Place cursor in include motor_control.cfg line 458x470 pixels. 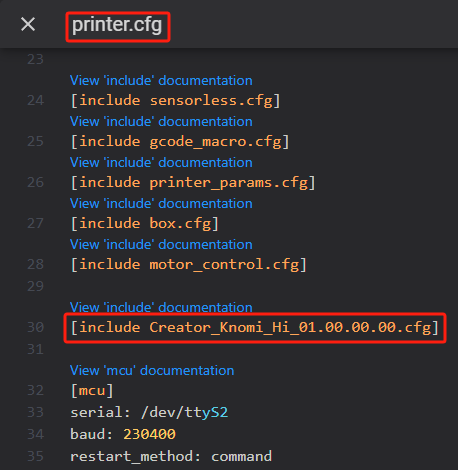188,265
